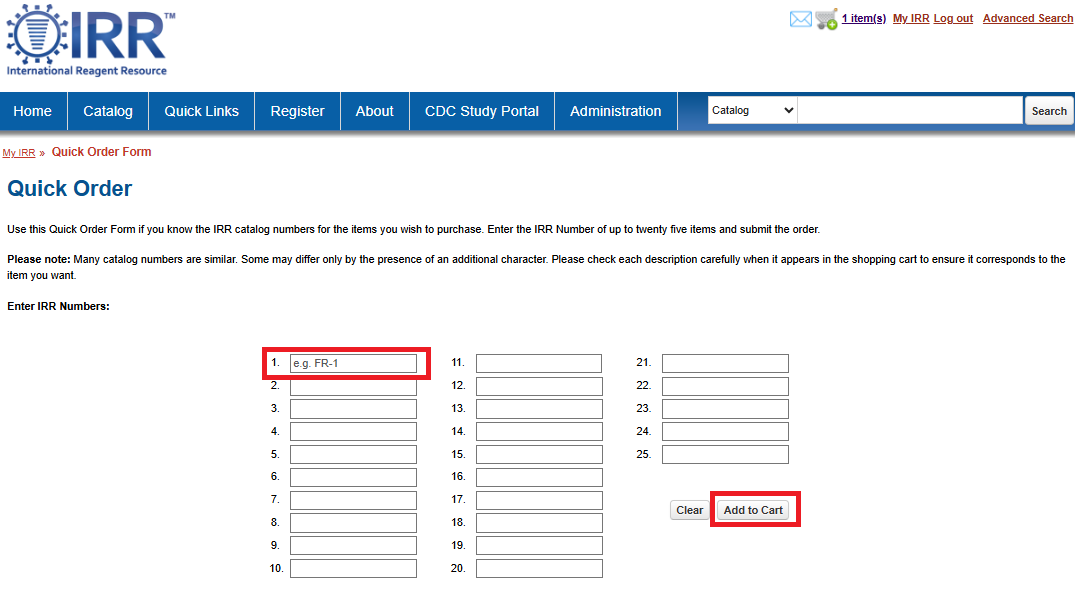
Task: Click the top search text box
Action: coord(910,110)
